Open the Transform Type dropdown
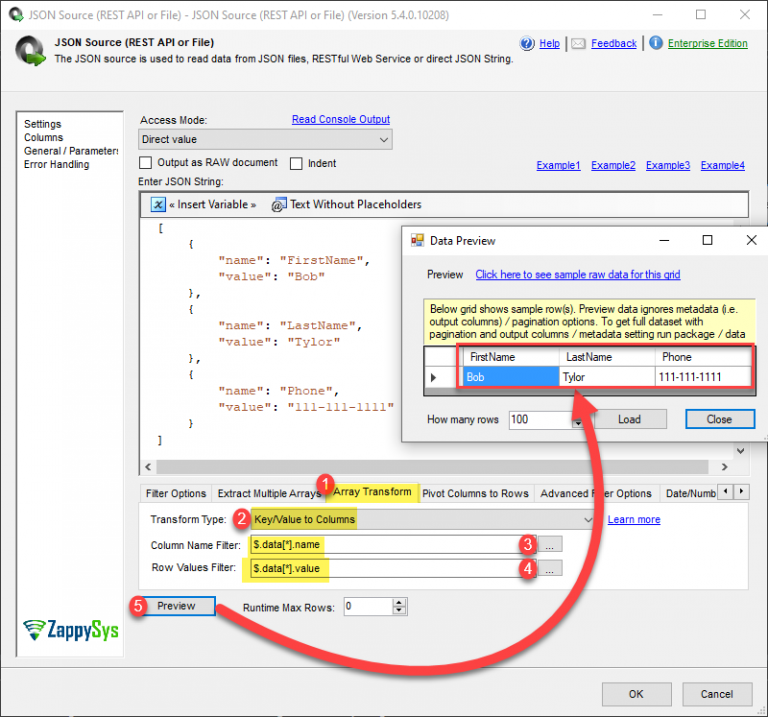 588,519
